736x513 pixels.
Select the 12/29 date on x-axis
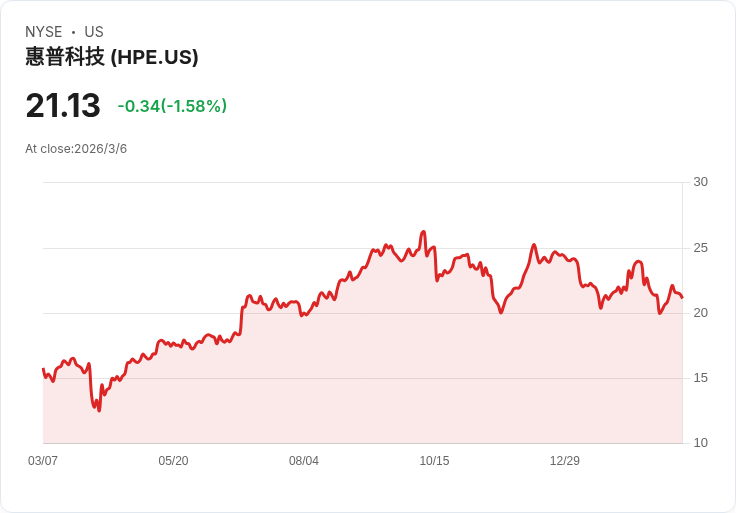565,461
